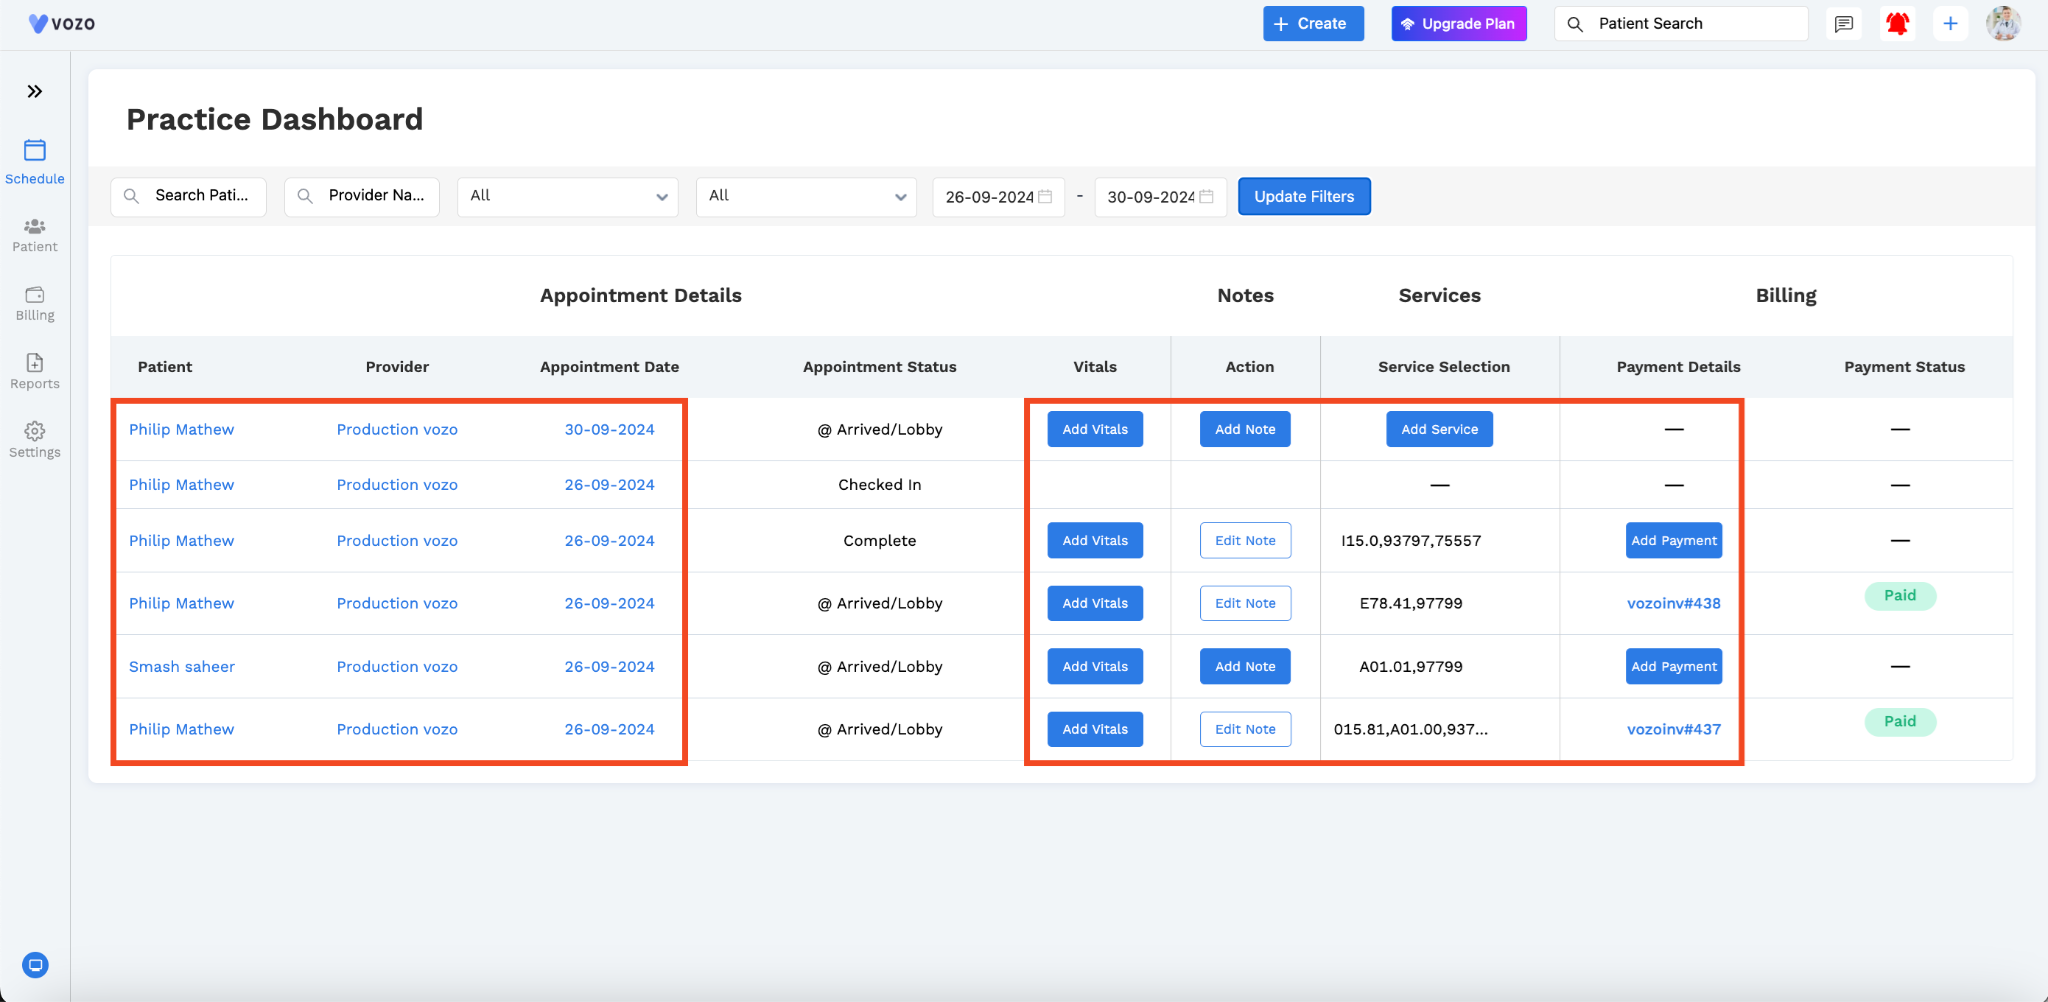Click the start date 26-09-2024 field

click(x=998, y=197)
